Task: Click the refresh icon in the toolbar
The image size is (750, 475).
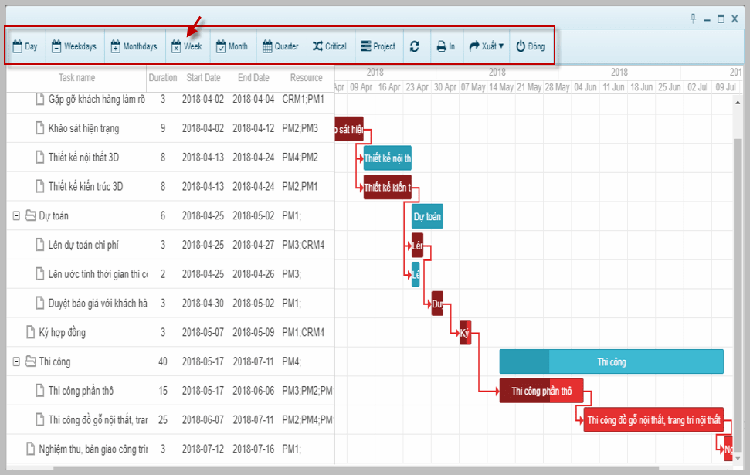Action: [x=415, y=46]
